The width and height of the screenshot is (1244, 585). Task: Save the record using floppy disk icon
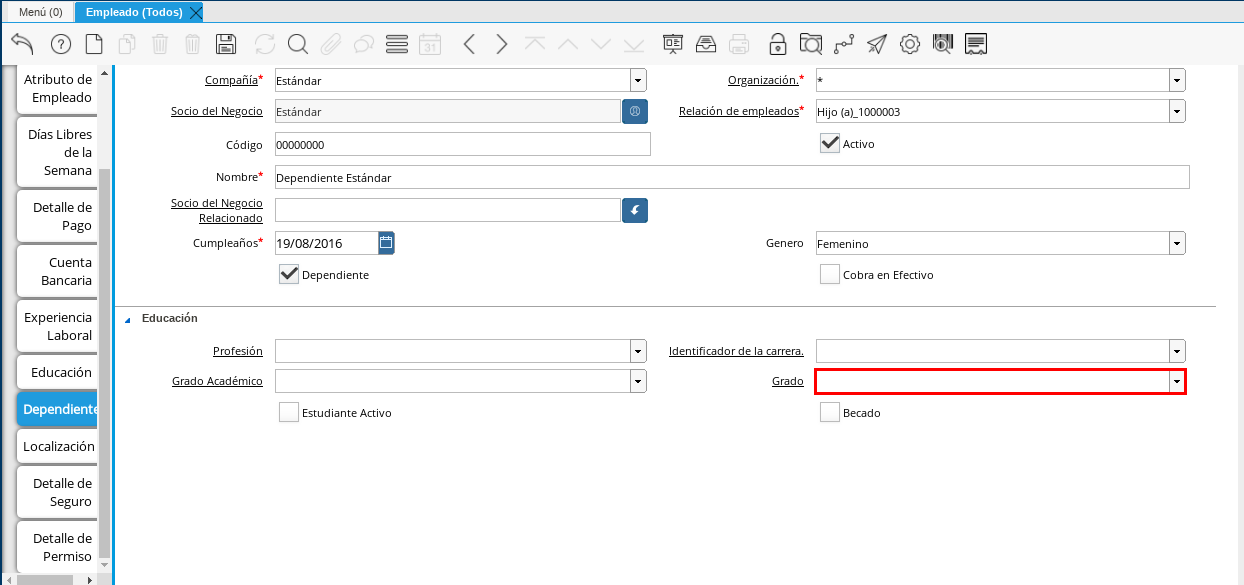226,44
